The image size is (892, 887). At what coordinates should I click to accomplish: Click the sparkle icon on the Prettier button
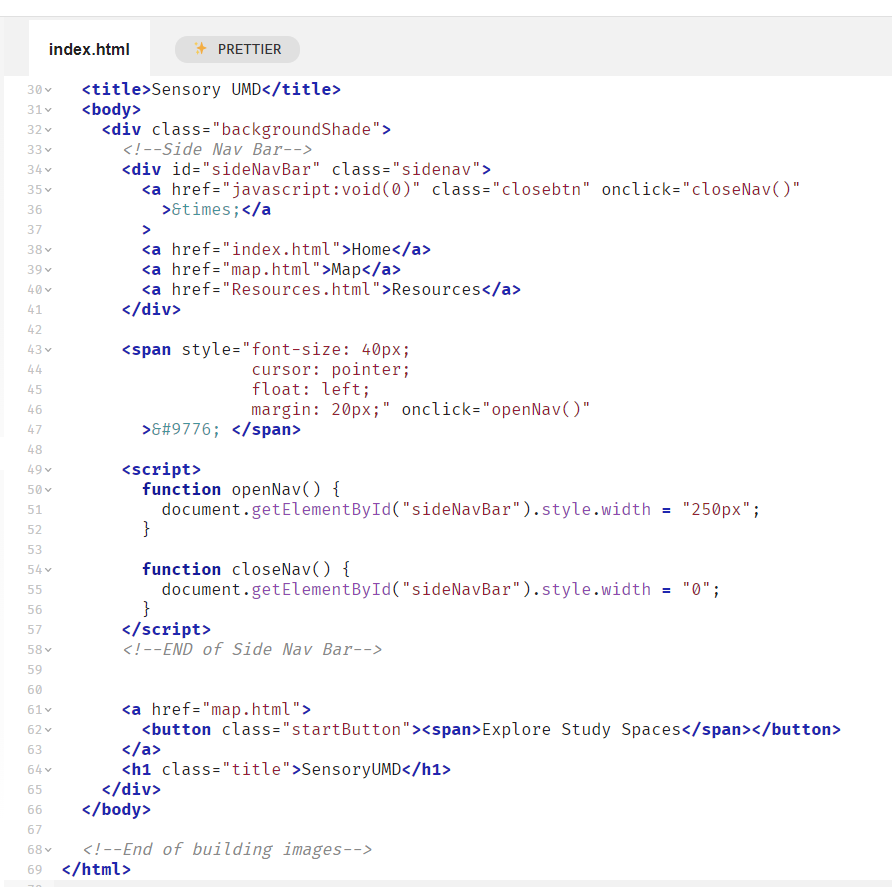(x=200, y=49)
